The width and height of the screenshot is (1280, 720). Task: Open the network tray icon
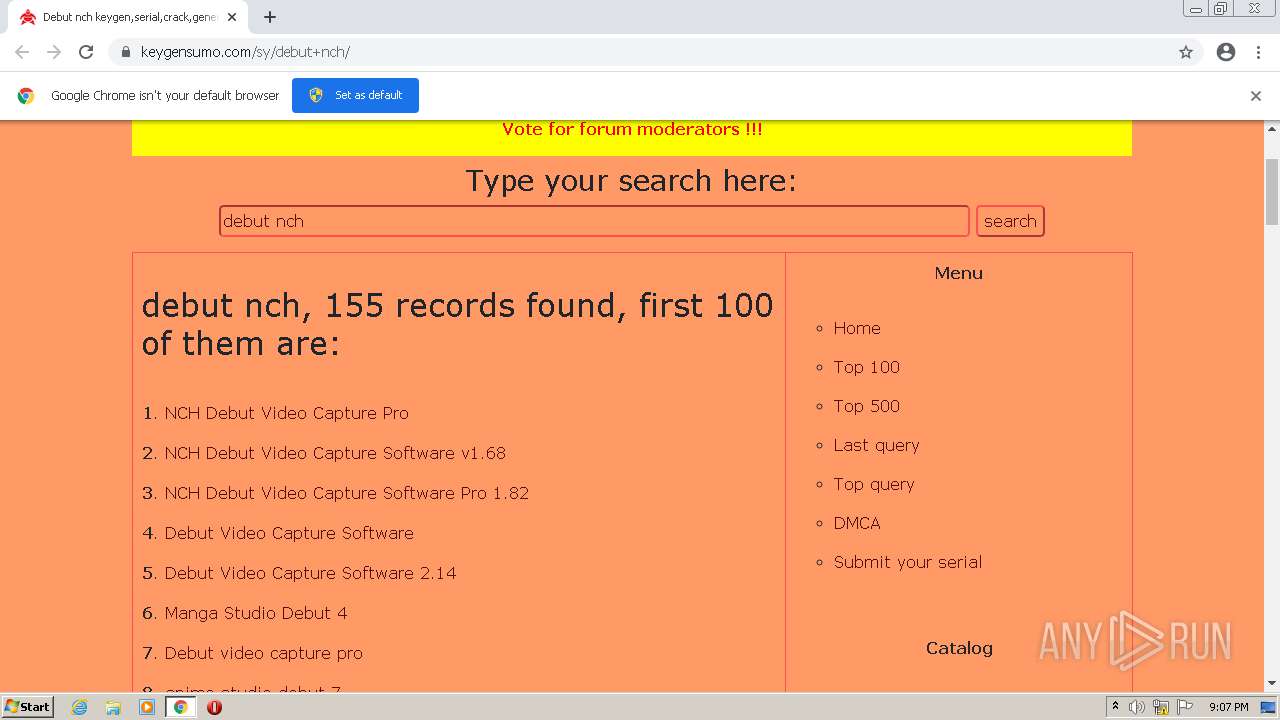pos(1161,707)
